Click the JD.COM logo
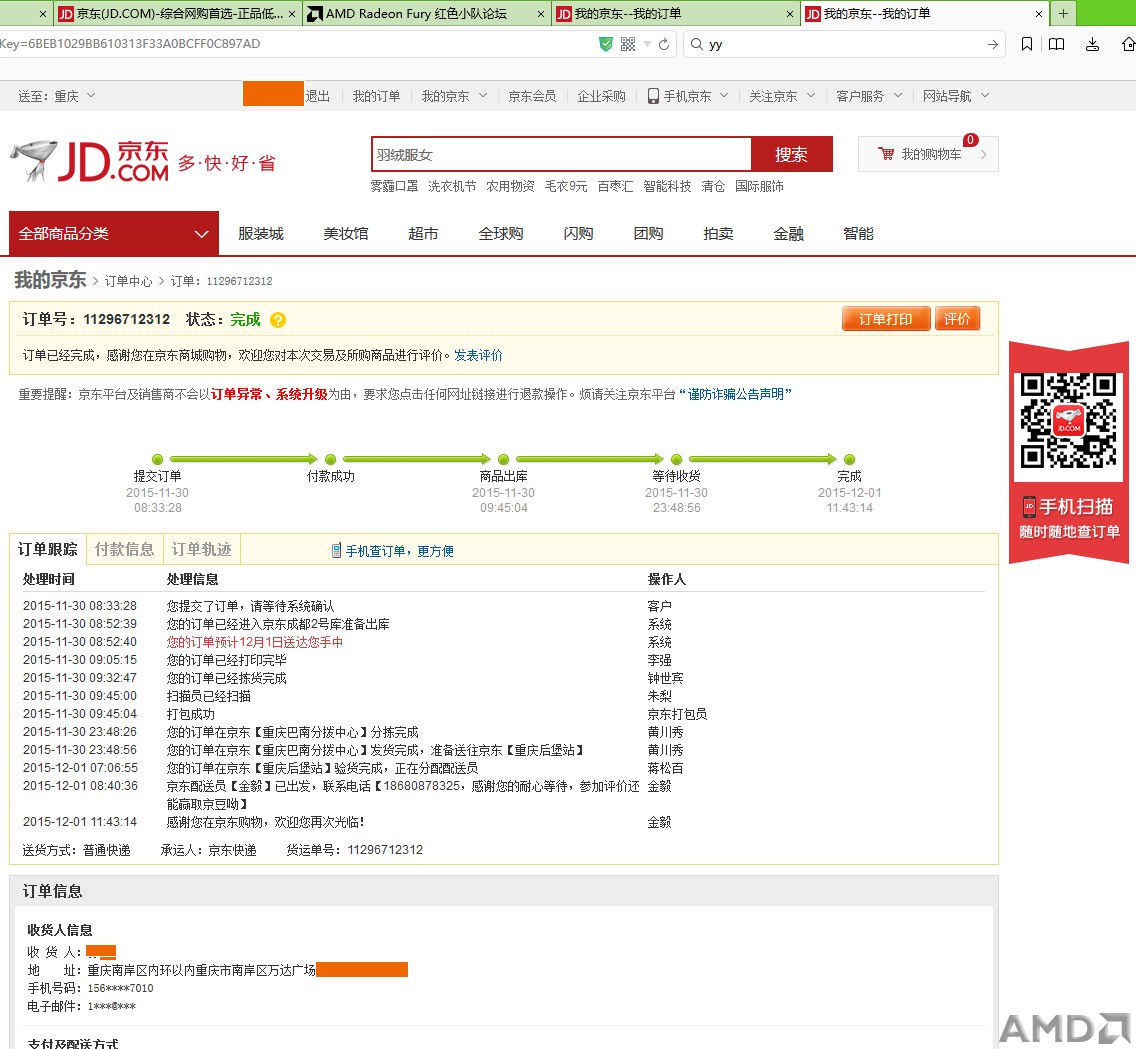The width and height of the screenshot is (1136, 1049). click(x=91, y=161)
